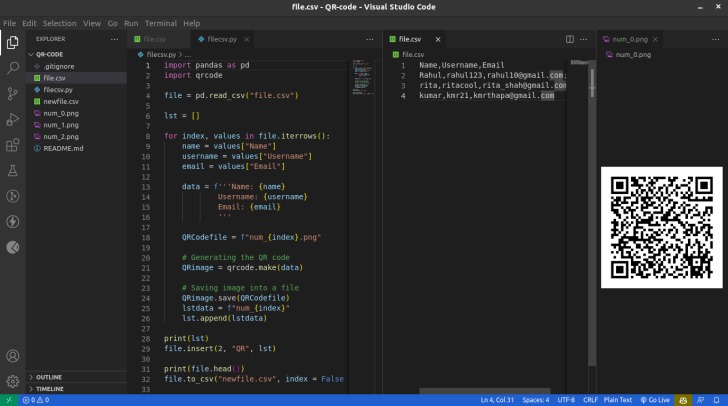Open the Manage gear settings icon

point(13,381)
